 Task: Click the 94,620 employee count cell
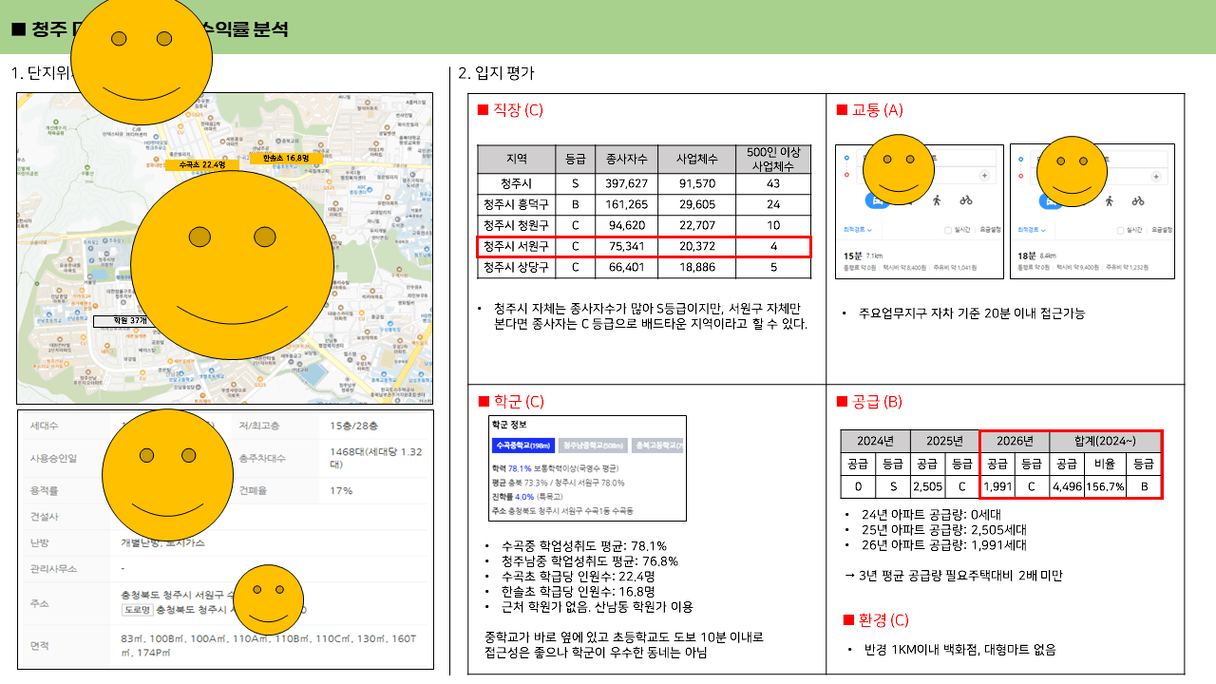point(627,226)
